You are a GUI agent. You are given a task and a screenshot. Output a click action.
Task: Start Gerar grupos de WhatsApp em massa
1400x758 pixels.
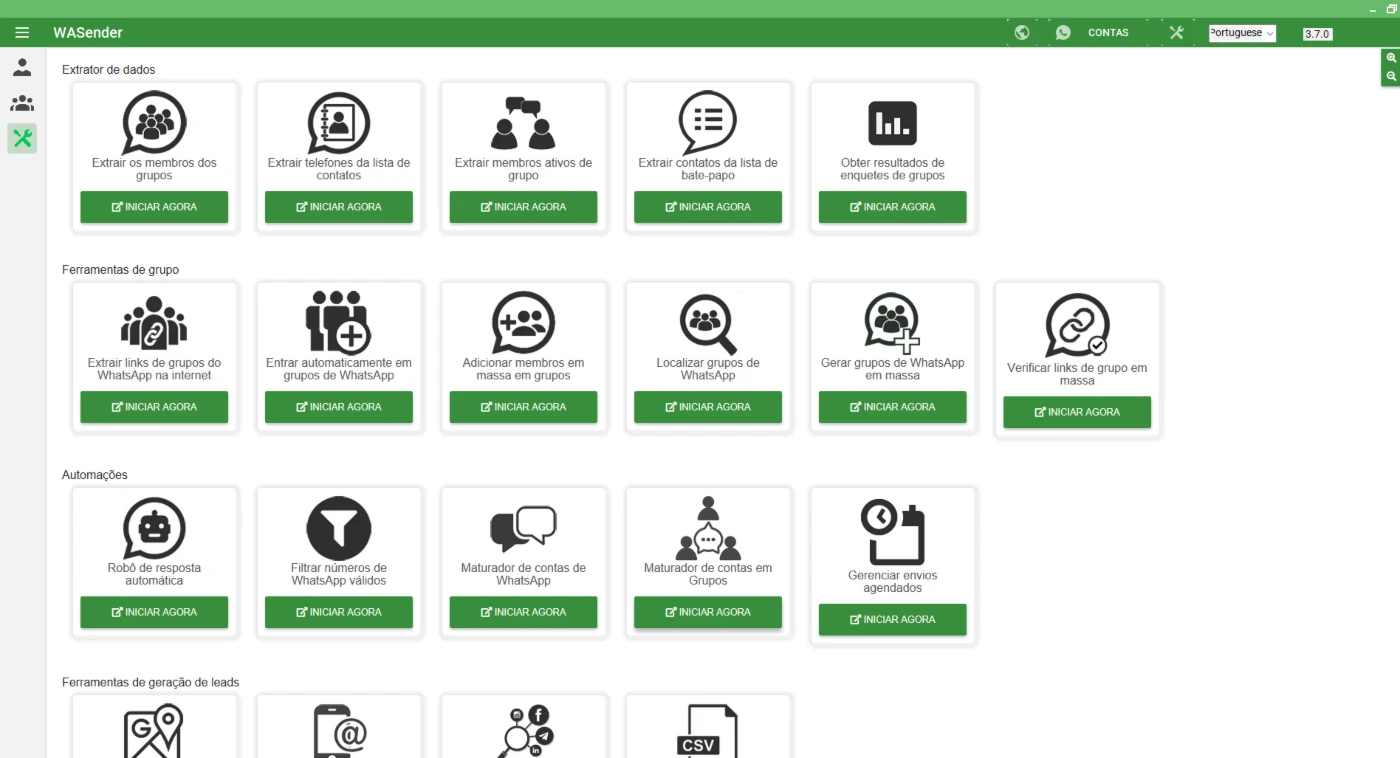[892, 407]
